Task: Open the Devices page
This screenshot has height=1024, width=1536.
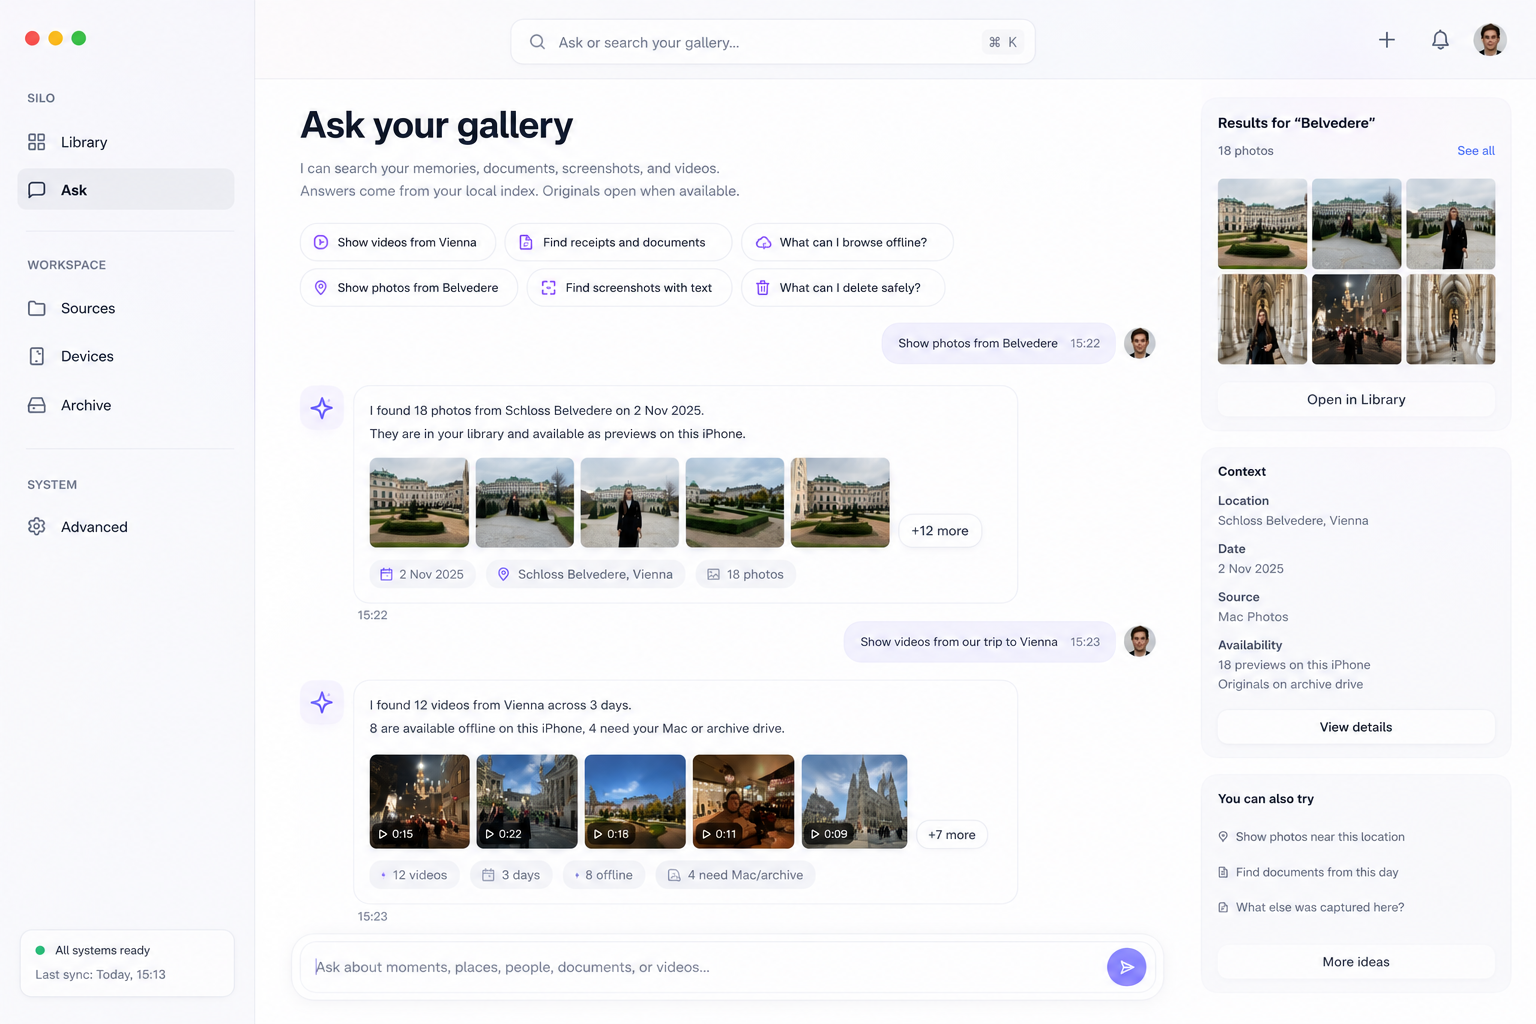Action: point(126,356)
